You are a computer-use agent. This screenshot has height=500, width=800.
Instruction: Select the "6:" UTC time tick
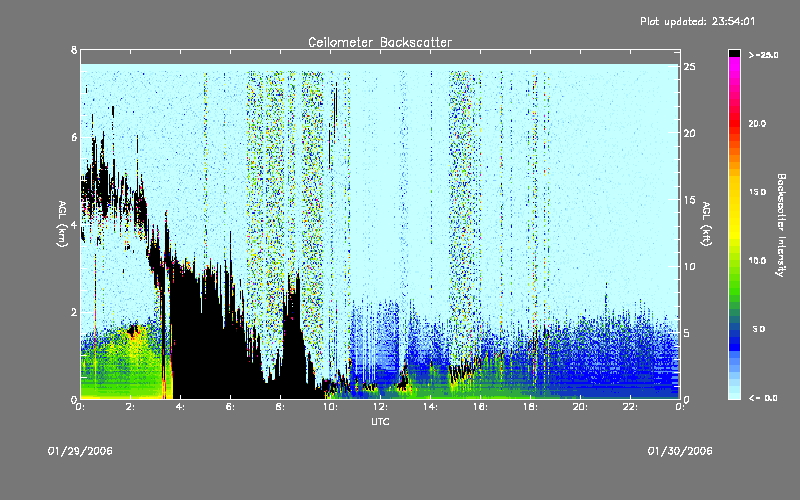pos(231,407)
